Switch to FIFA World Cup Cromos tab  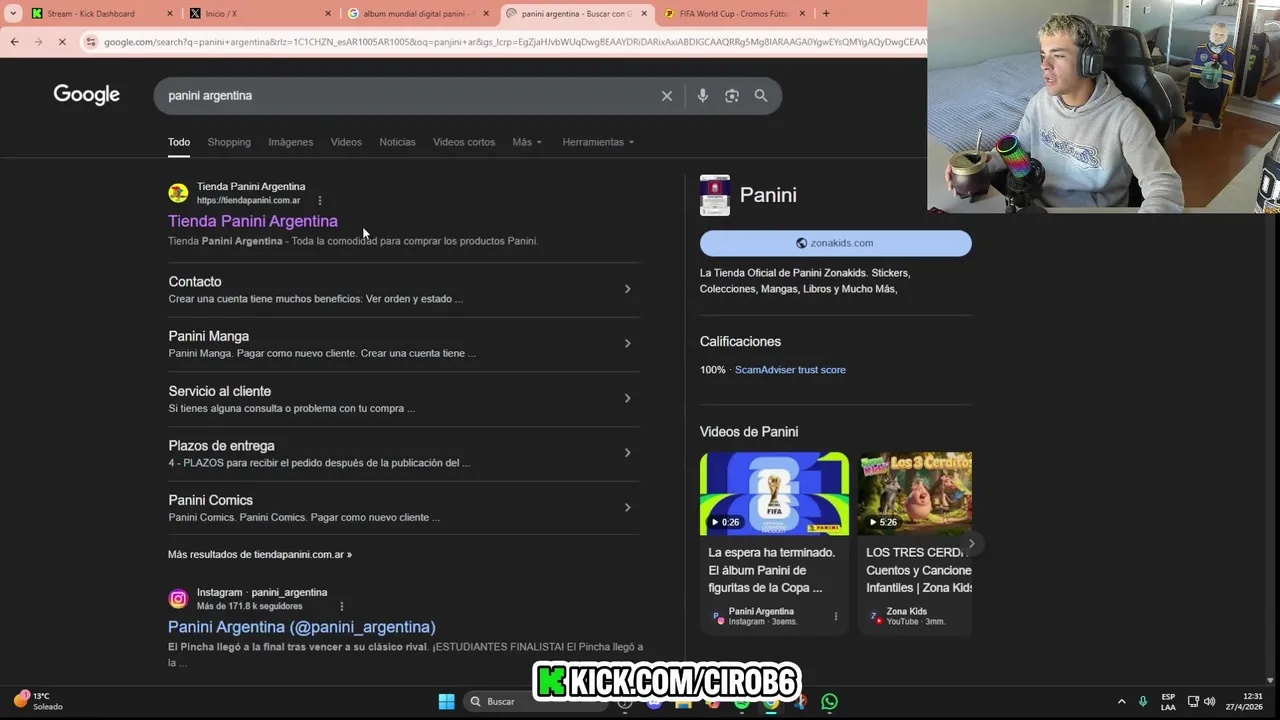pyautogui.click(x=735, y=14)
